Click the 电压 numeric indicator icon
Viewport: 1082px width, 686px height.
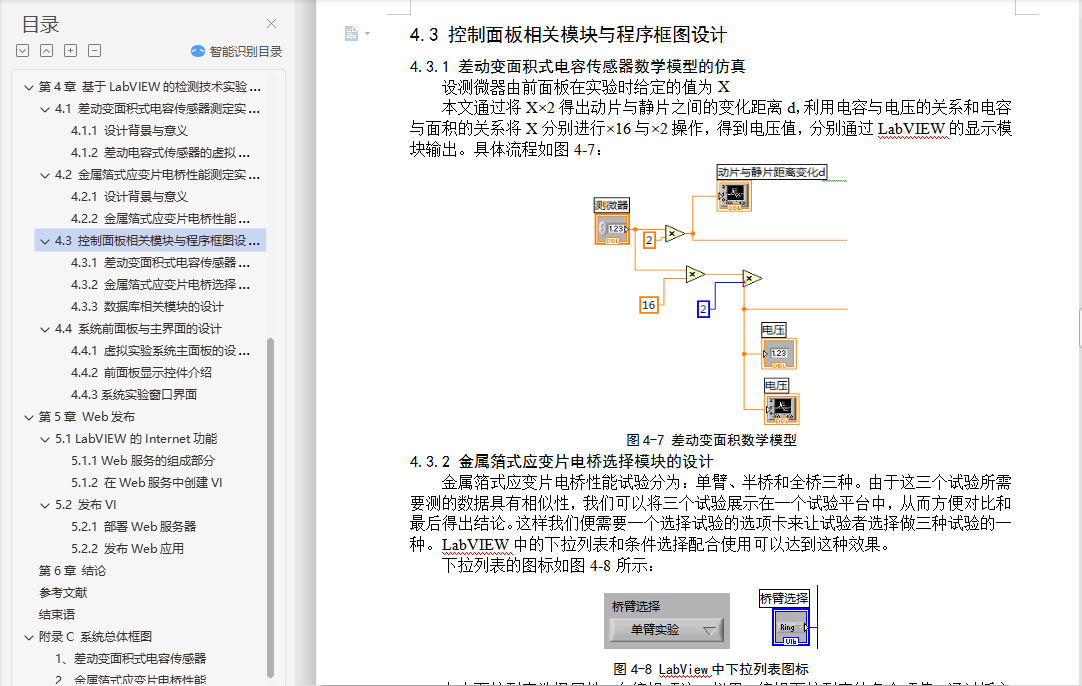[x=779, y=353]
